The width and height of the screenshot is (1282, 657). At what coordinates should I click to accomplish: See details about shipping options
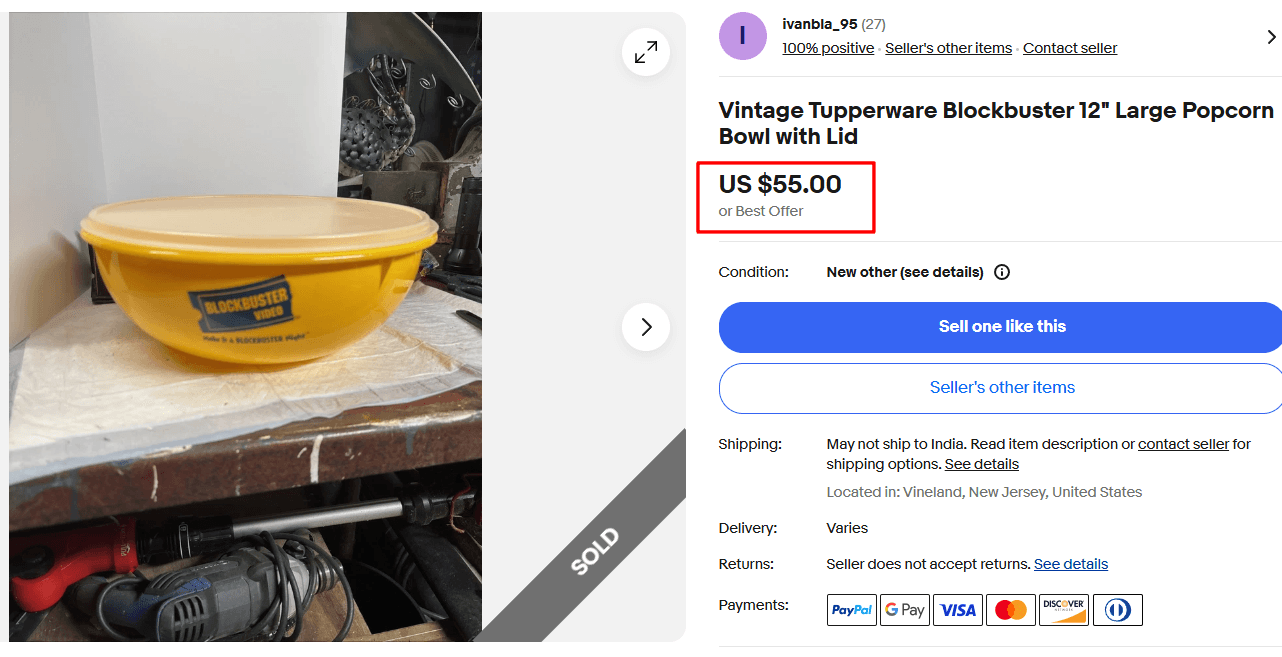tap(981, 464)
